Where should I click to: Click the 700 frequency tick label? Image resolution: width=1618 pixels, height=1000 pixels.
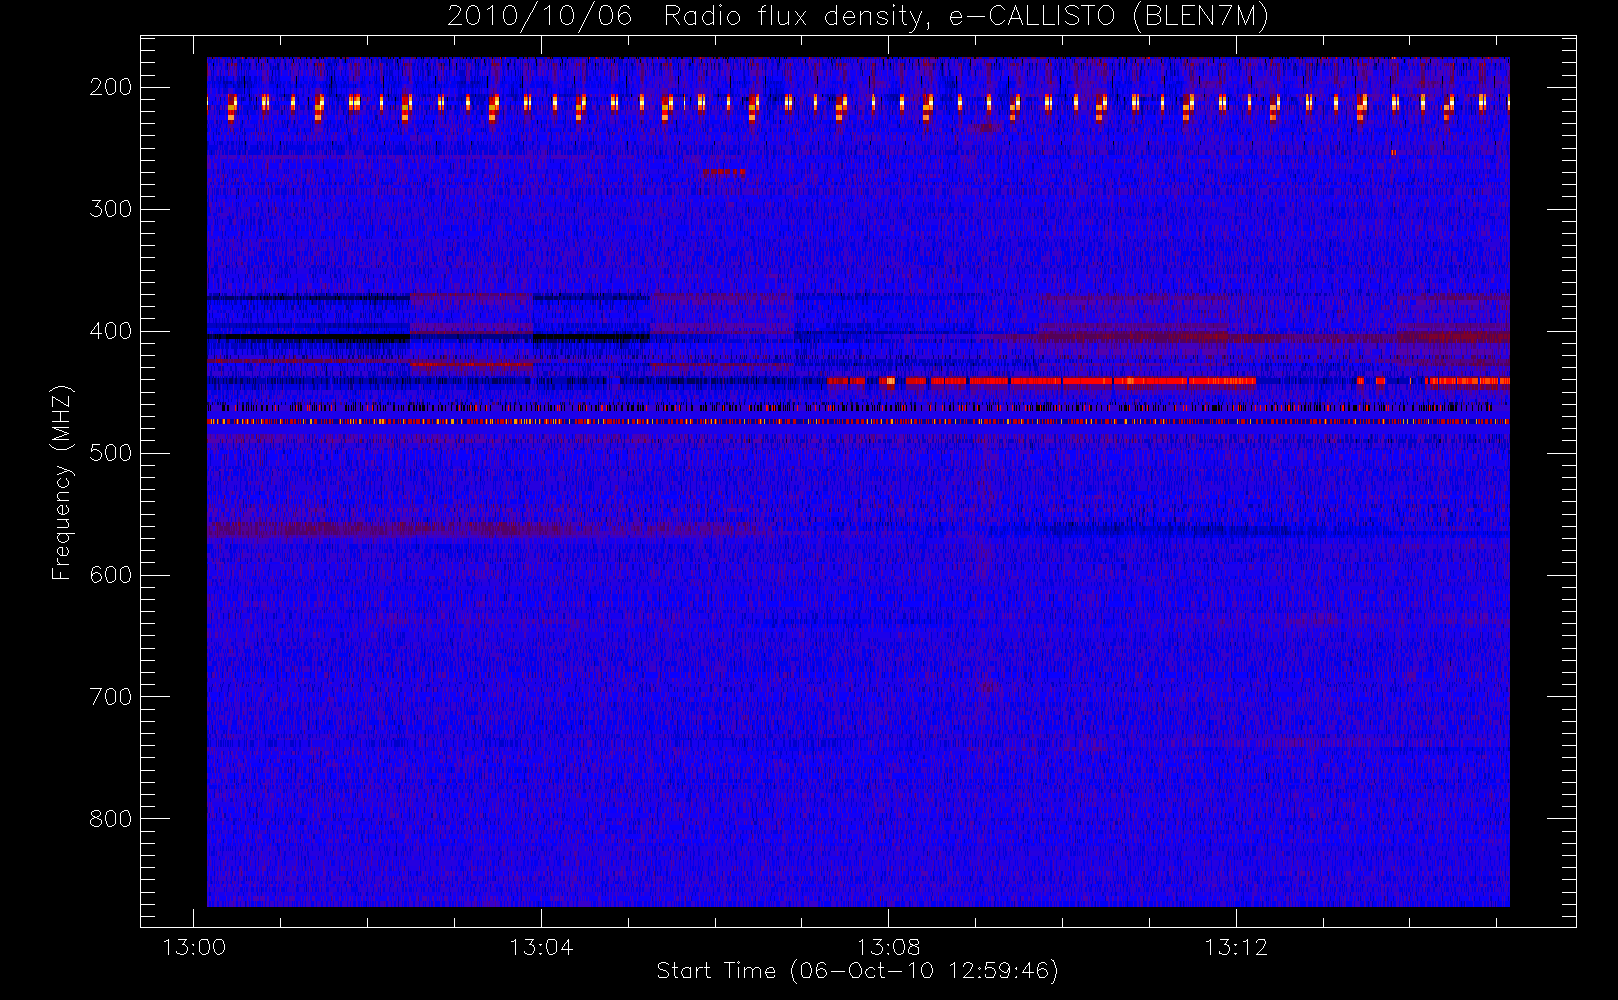(x=111, y=697)
